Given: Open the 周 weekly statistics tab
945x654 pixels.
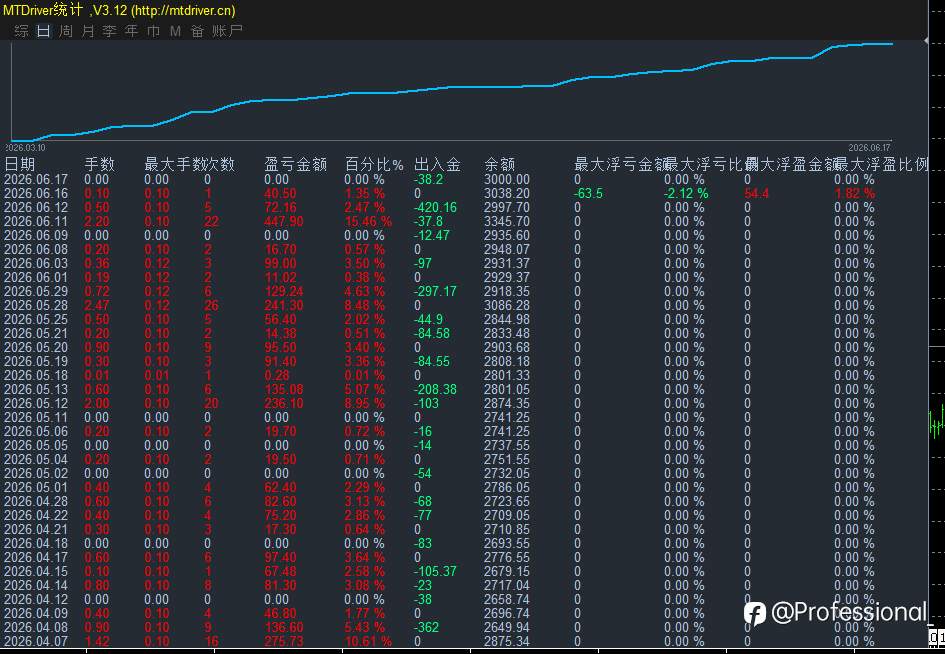Looking at the screenshot, I should pyautogui.click(x=66, y=31).
